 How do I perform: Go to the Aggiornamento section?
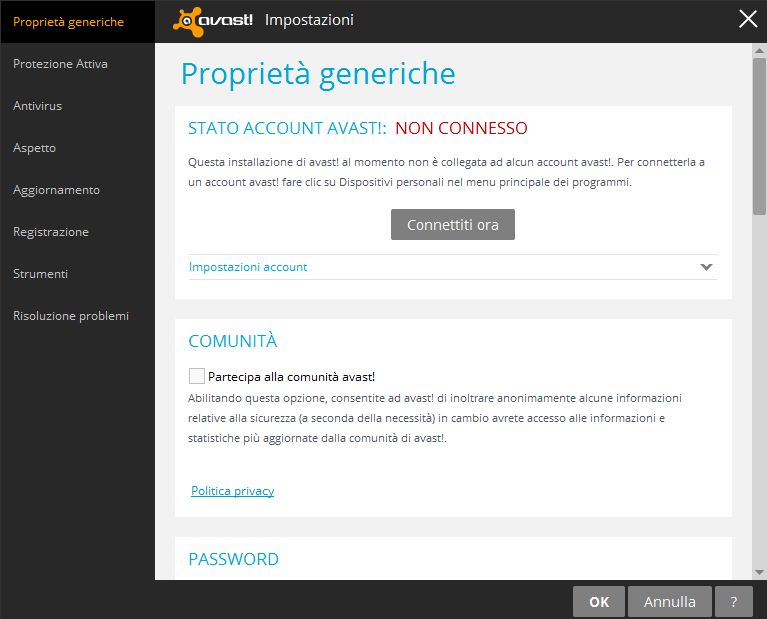click(x=56, y=190)
